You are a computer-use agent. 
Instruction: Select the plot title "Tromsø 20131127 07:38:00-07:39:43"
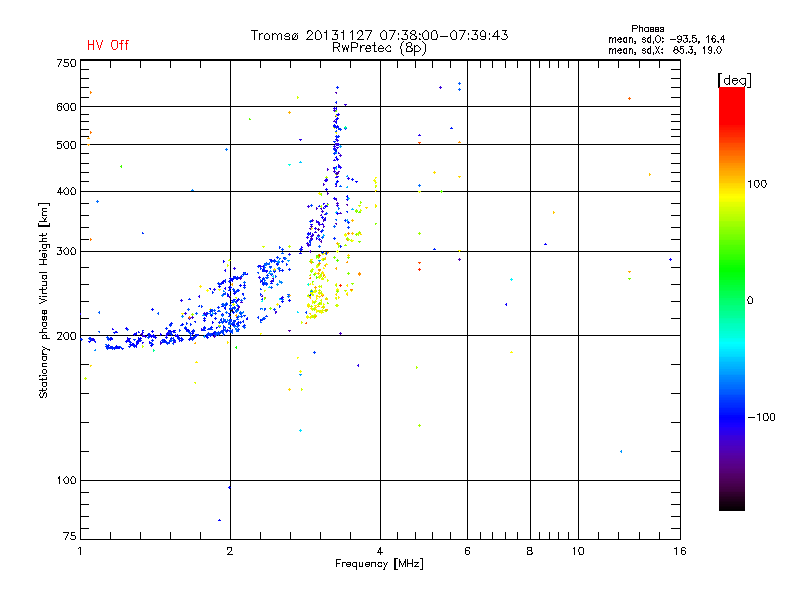pos(380,35)
